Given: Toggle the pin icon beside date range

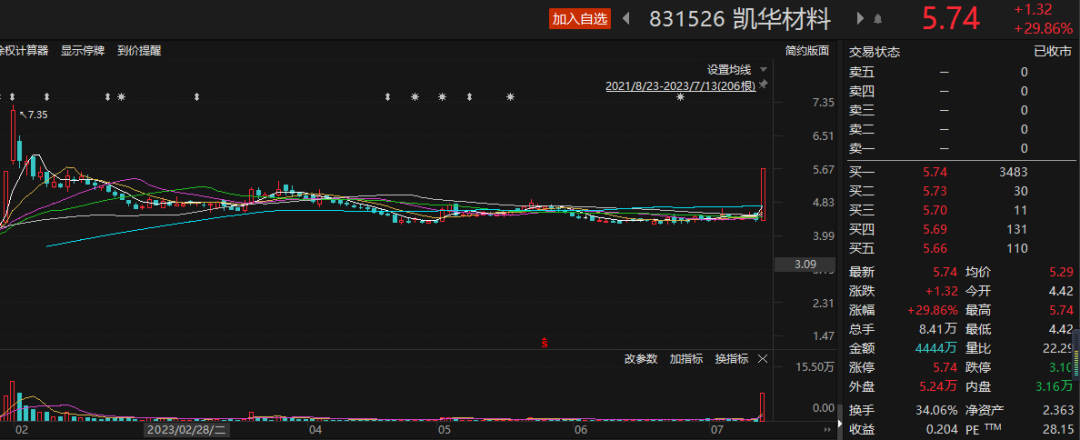Looking at the screenshot, I should click(763, 85).
